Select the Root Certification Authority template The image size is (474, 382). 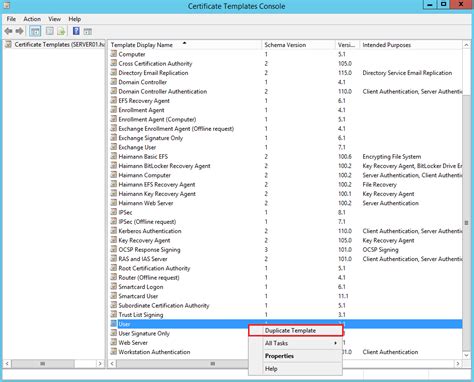pyautogui.click(x=154, y=268)
